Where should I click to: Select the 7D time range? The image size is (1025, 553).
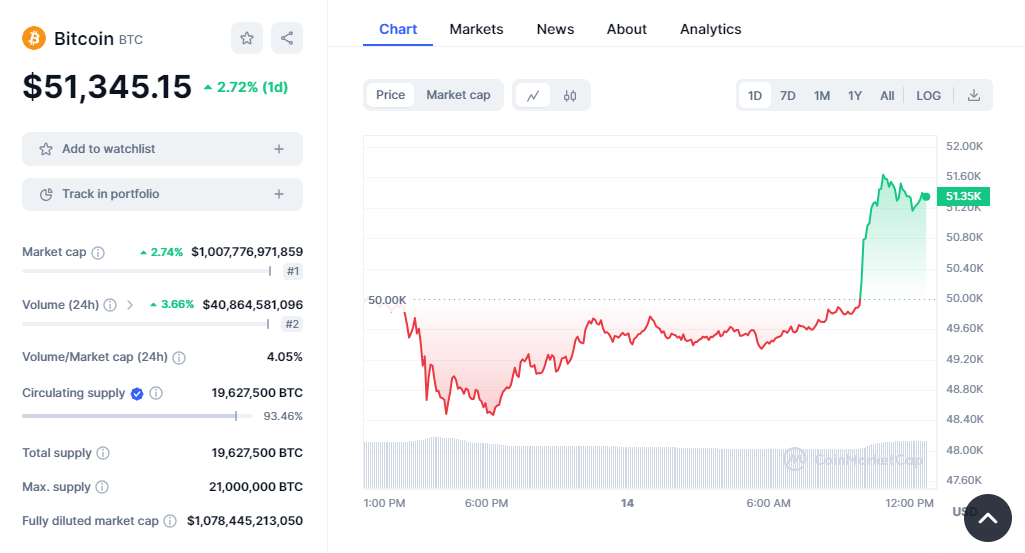(788, 95)
